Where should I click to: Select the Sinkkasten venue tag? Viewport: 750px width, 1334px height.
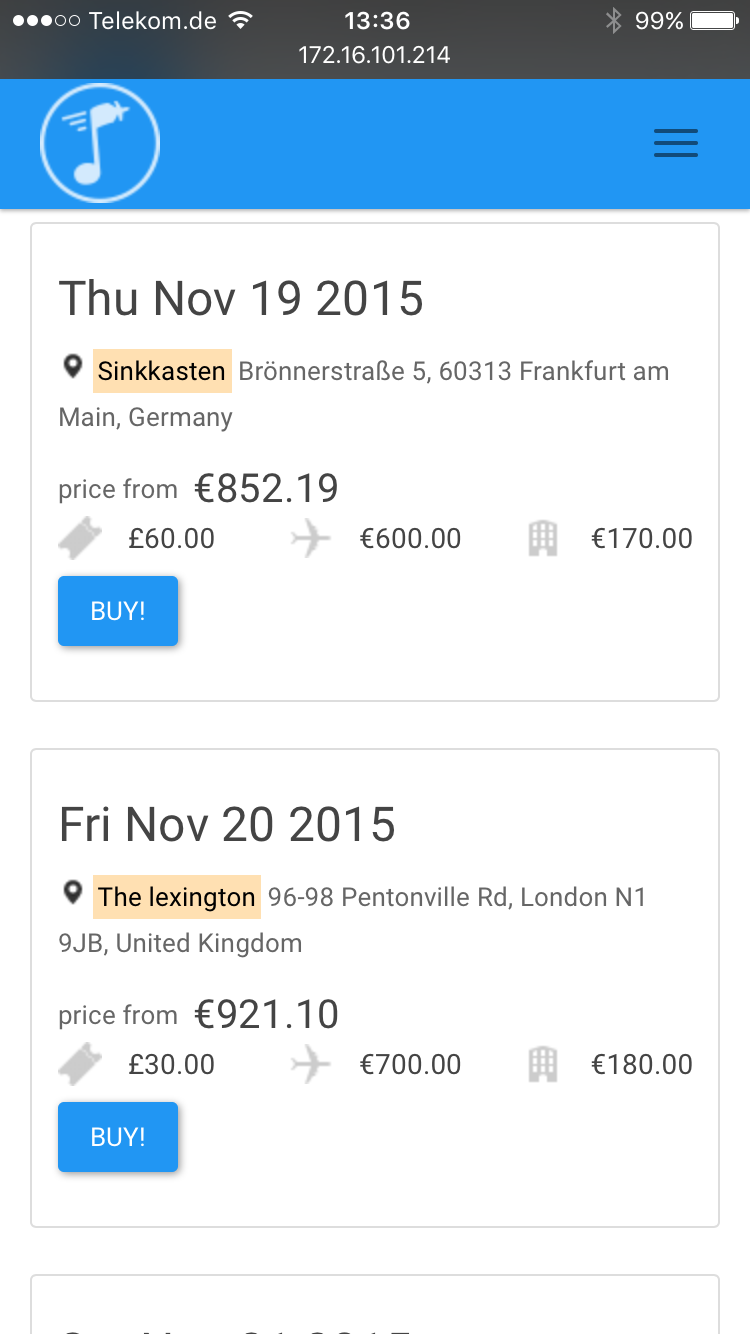point(162,371)
